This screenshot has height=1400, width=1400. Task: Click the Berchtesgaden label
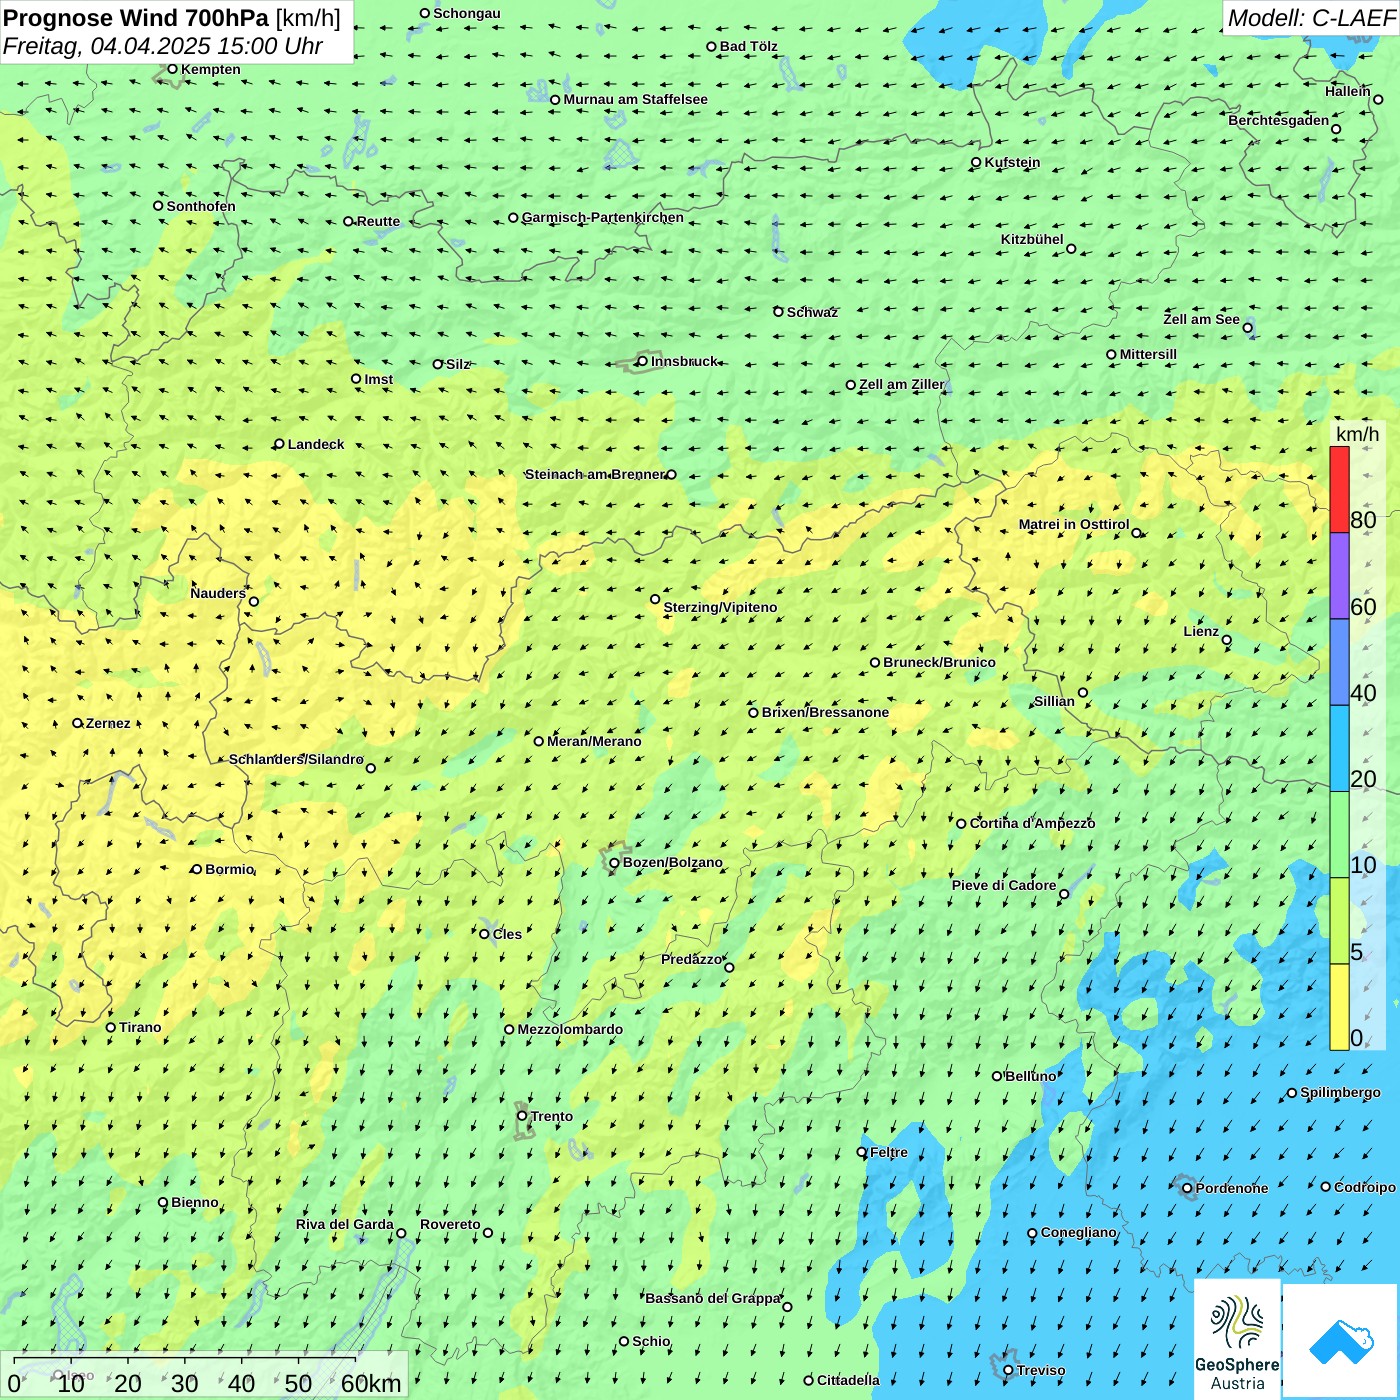tap(1279, 120)
